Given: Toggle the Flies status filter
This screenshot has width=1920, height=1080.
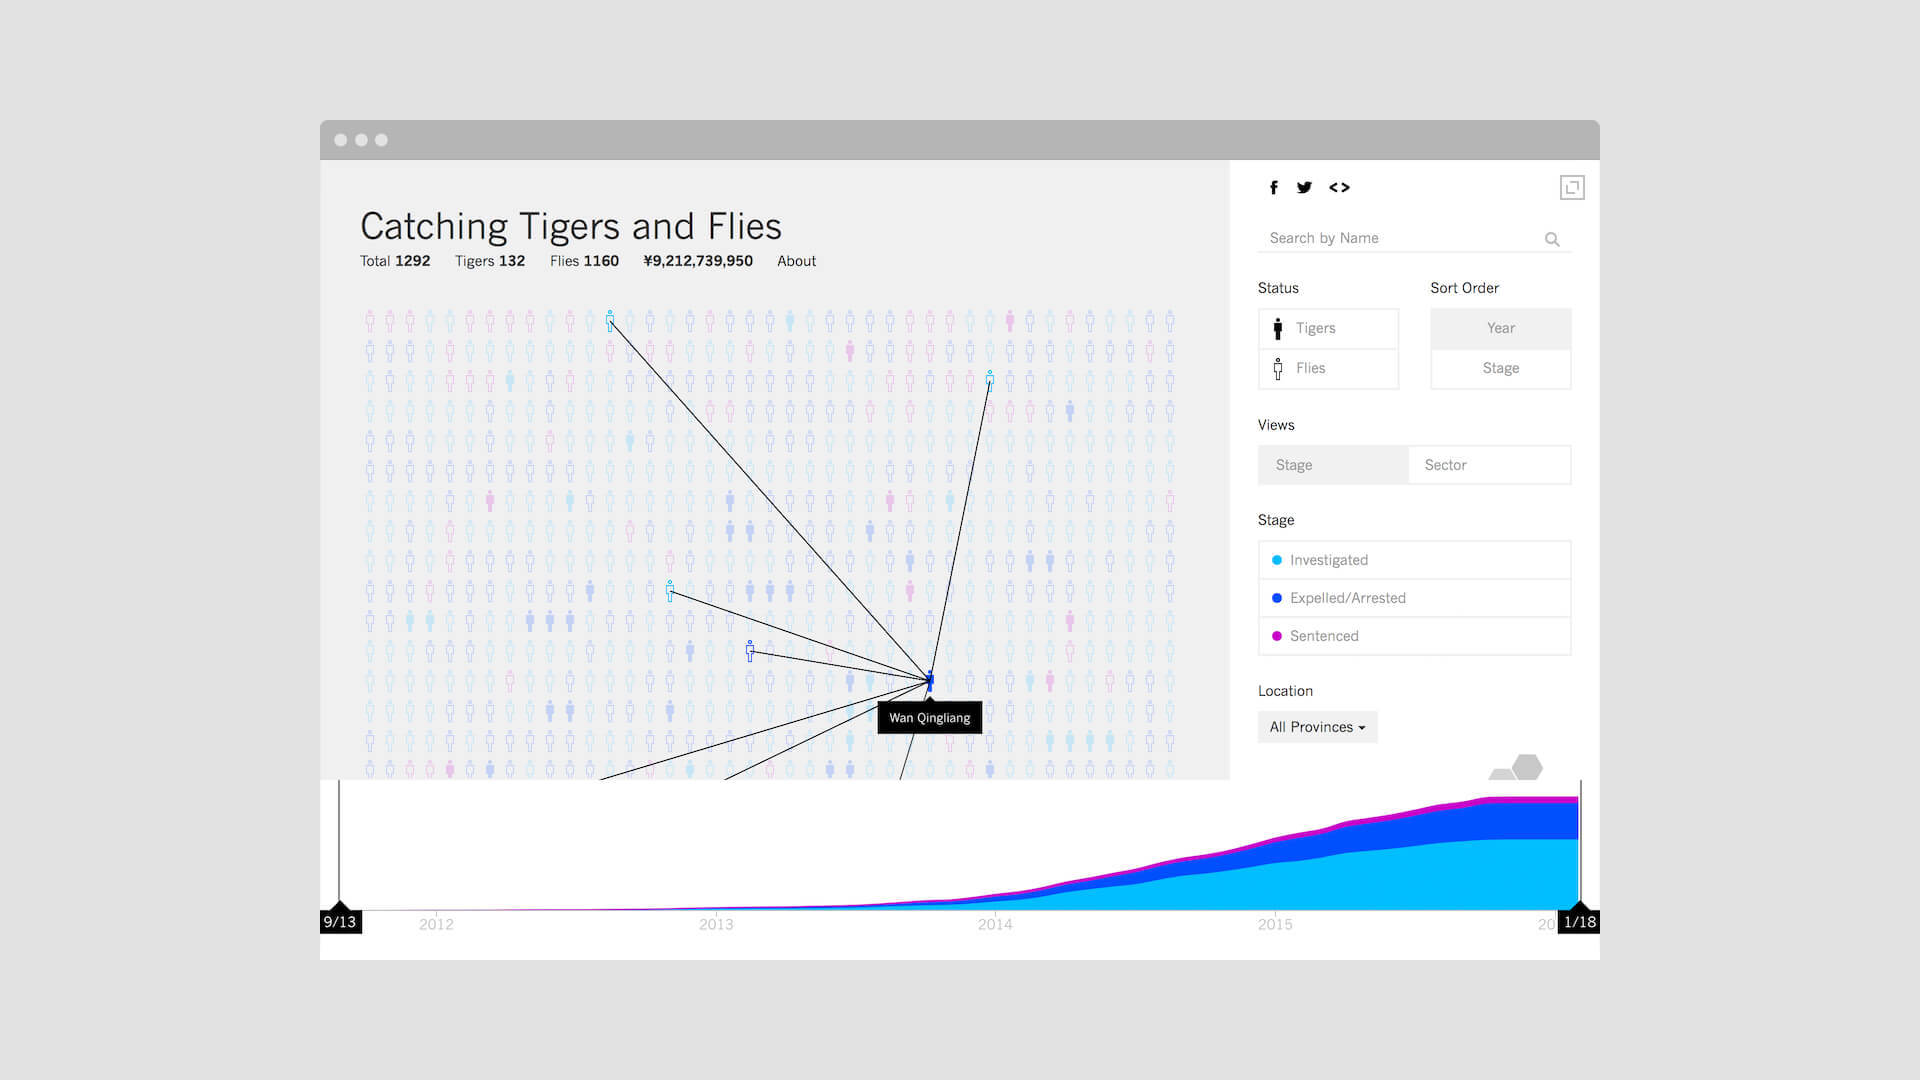Looking at the screenshot, I should (1328, 368).
